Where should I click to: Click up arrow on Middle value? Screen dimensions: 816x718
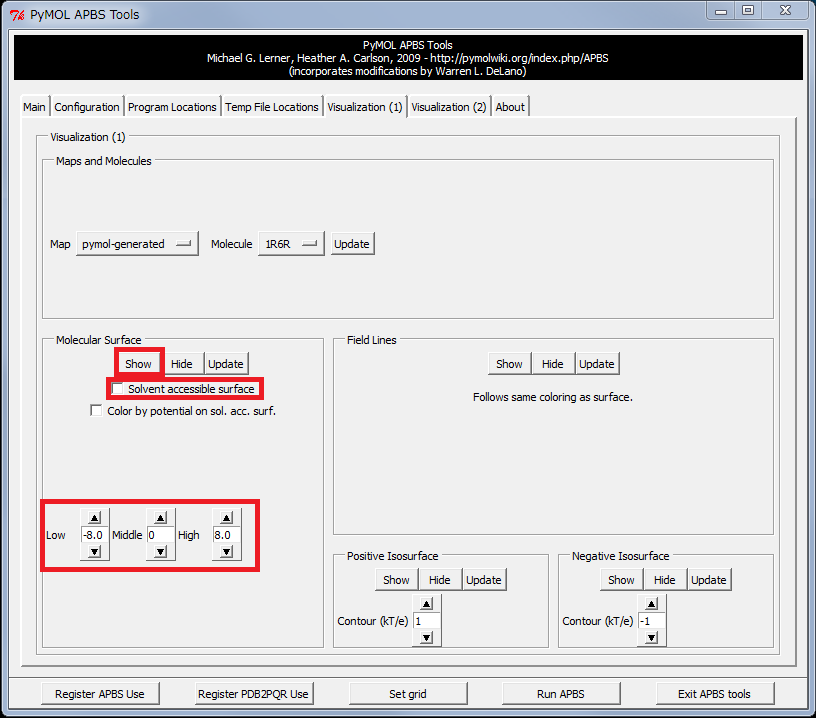click(160, 518)
